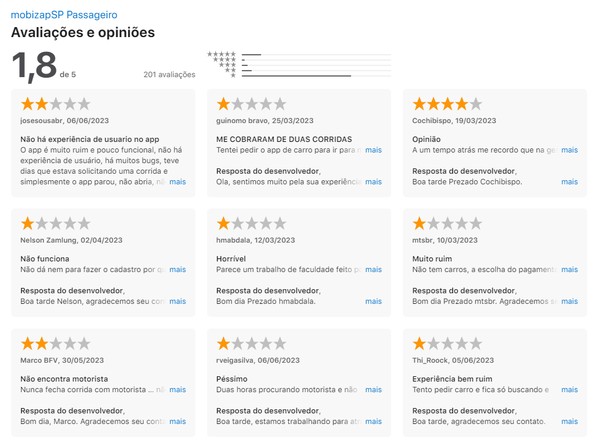Click the star rating on Thi_Roock's review
The image size is (600, 444).
click(x=447, y=343)
